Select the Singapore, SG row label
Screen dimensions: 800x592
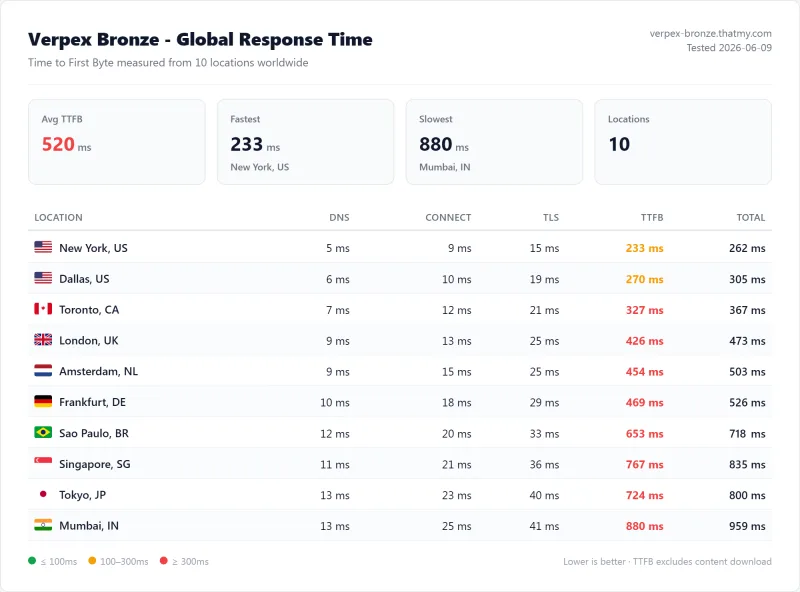point(95,464)
